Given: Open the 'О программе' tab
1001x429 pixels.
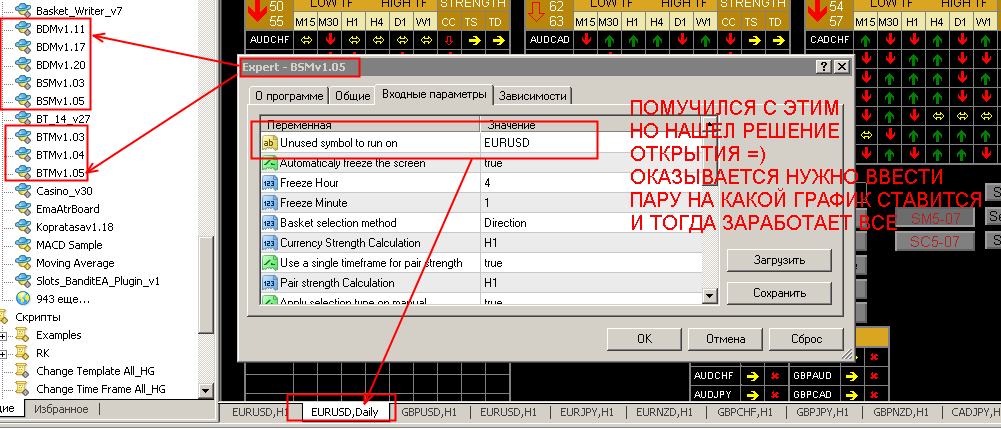Looking at the screenshot, I should point(289,96).
